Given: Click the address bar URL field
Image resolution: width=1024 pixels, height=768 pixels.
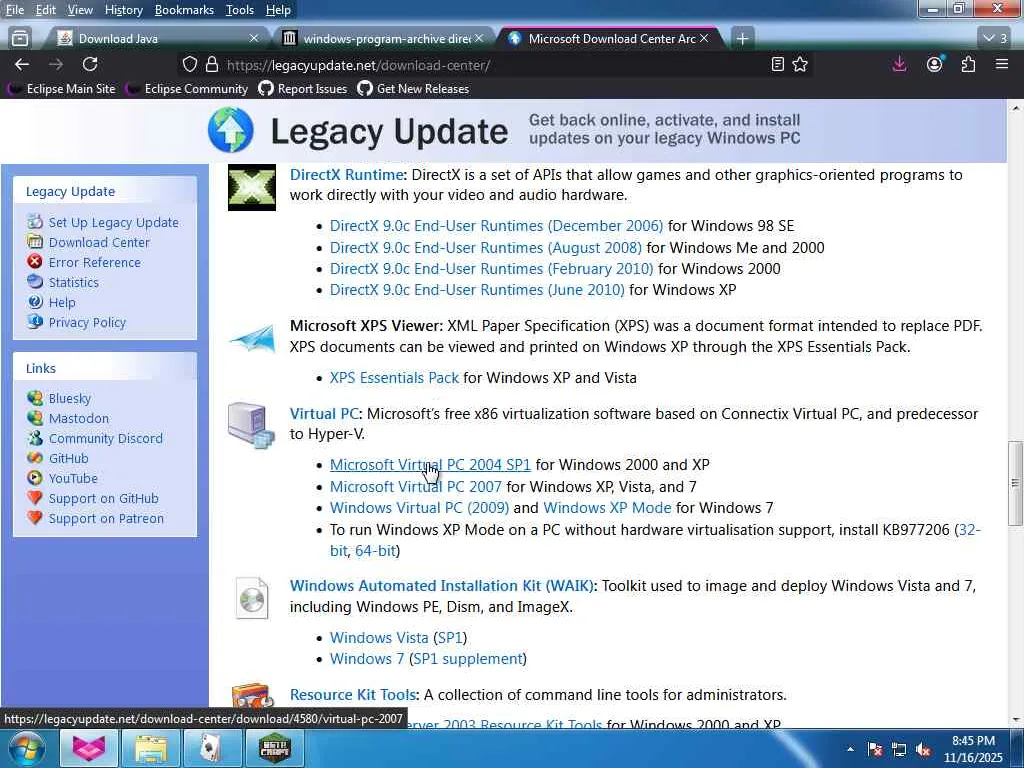Looking at the screenshot, I should (x=493, y=64).
